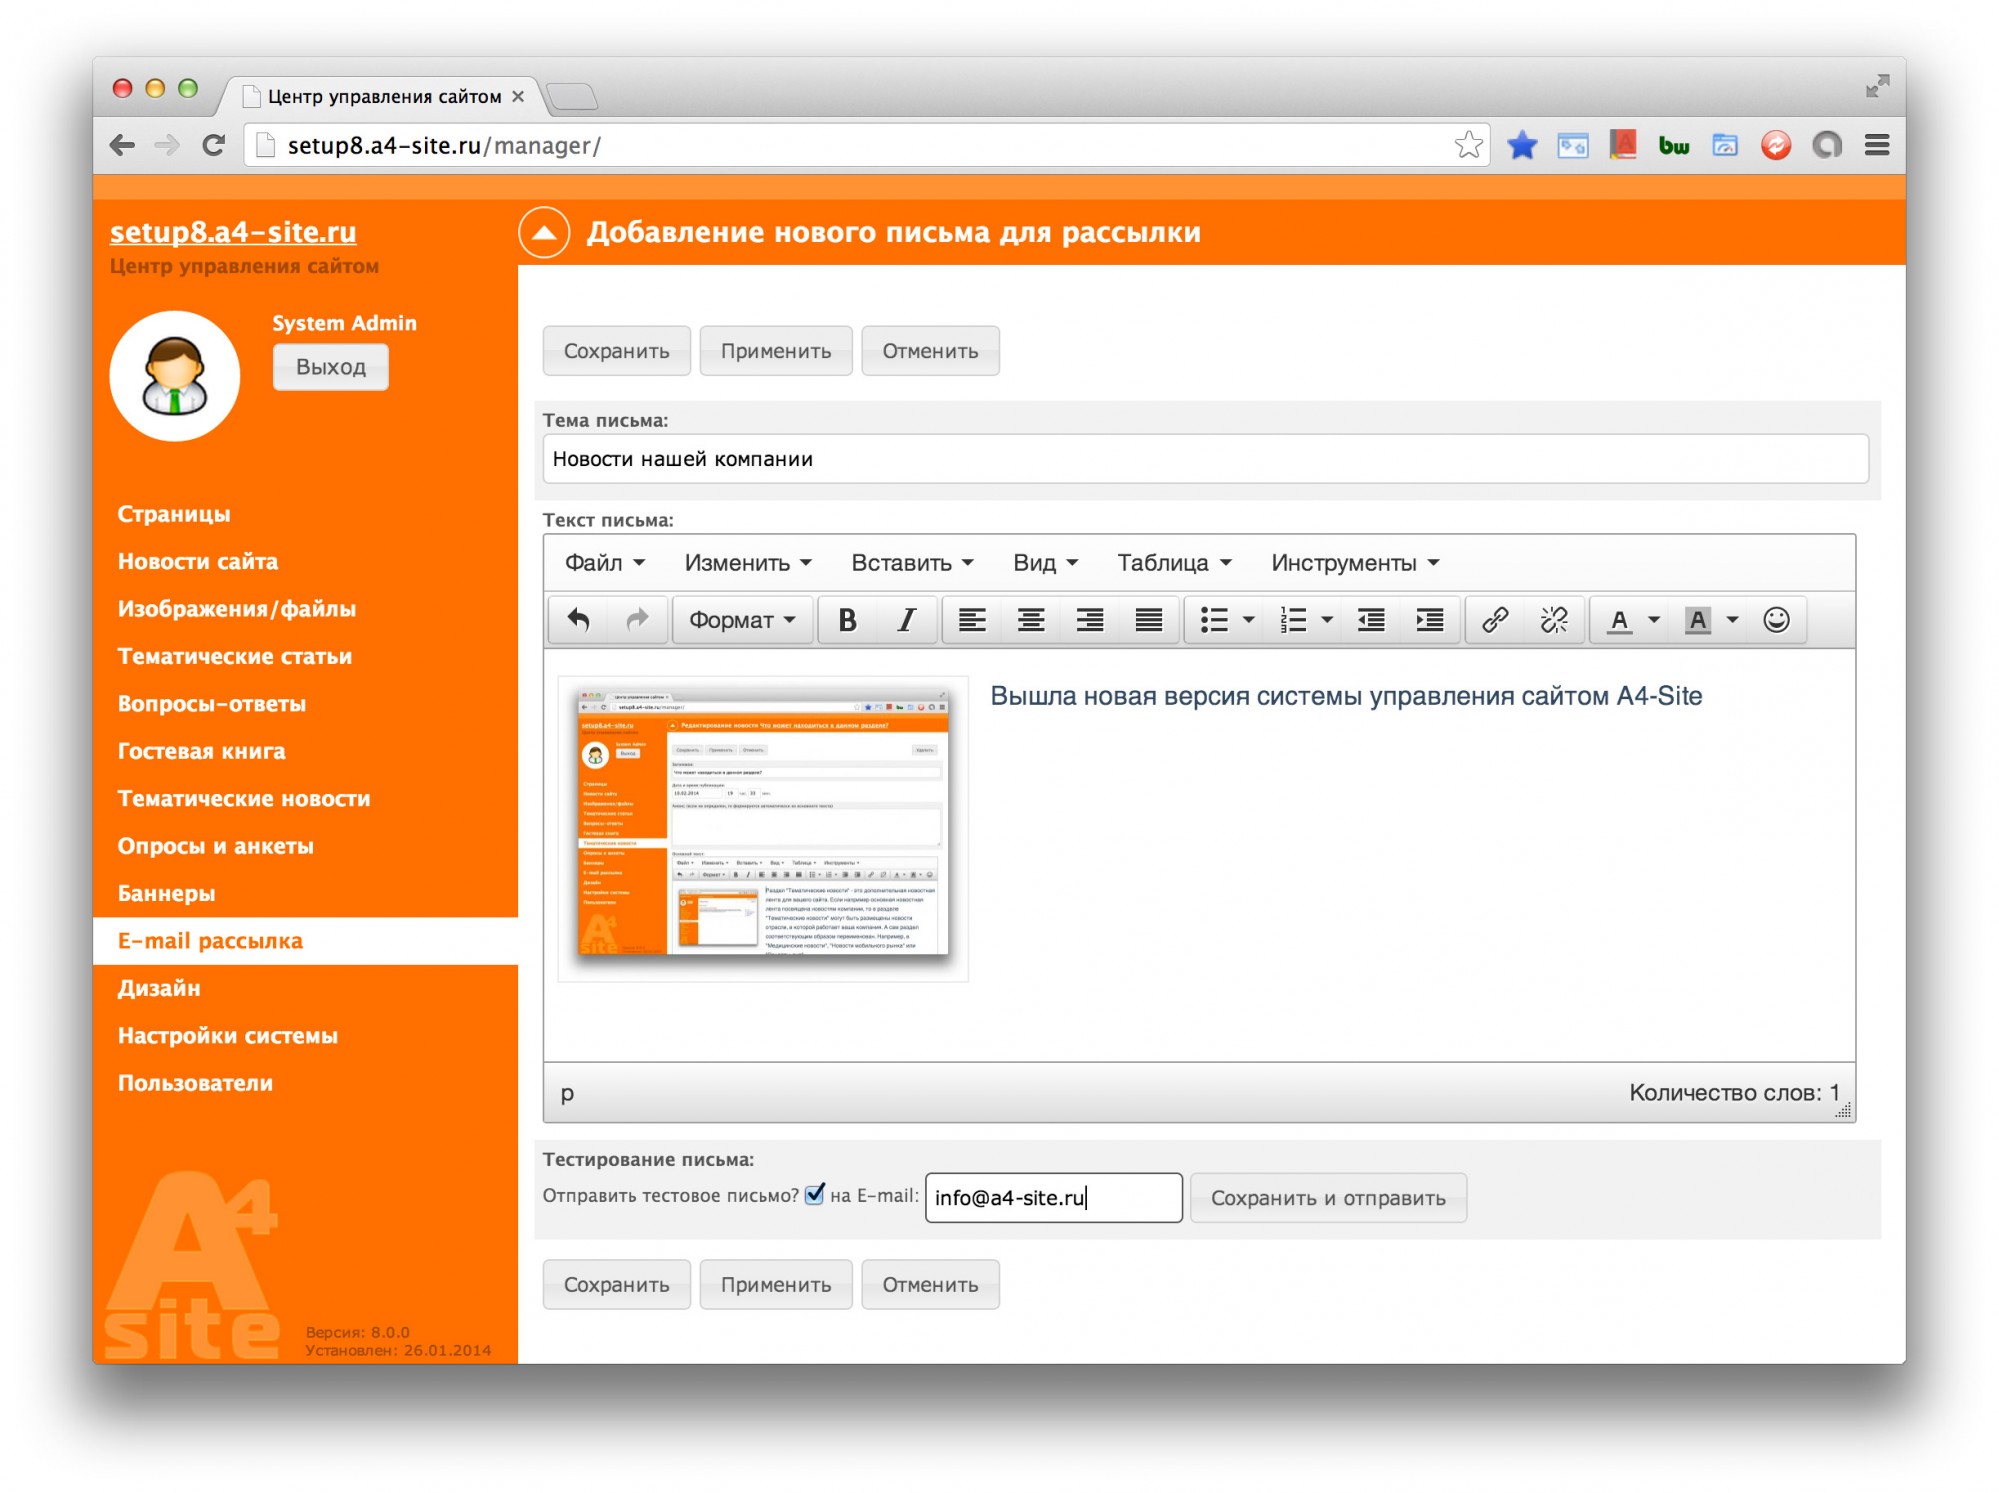Open the emoticons smiley picker
The width and height of the screenshot is (1999, 1493).
(1776, 620)
